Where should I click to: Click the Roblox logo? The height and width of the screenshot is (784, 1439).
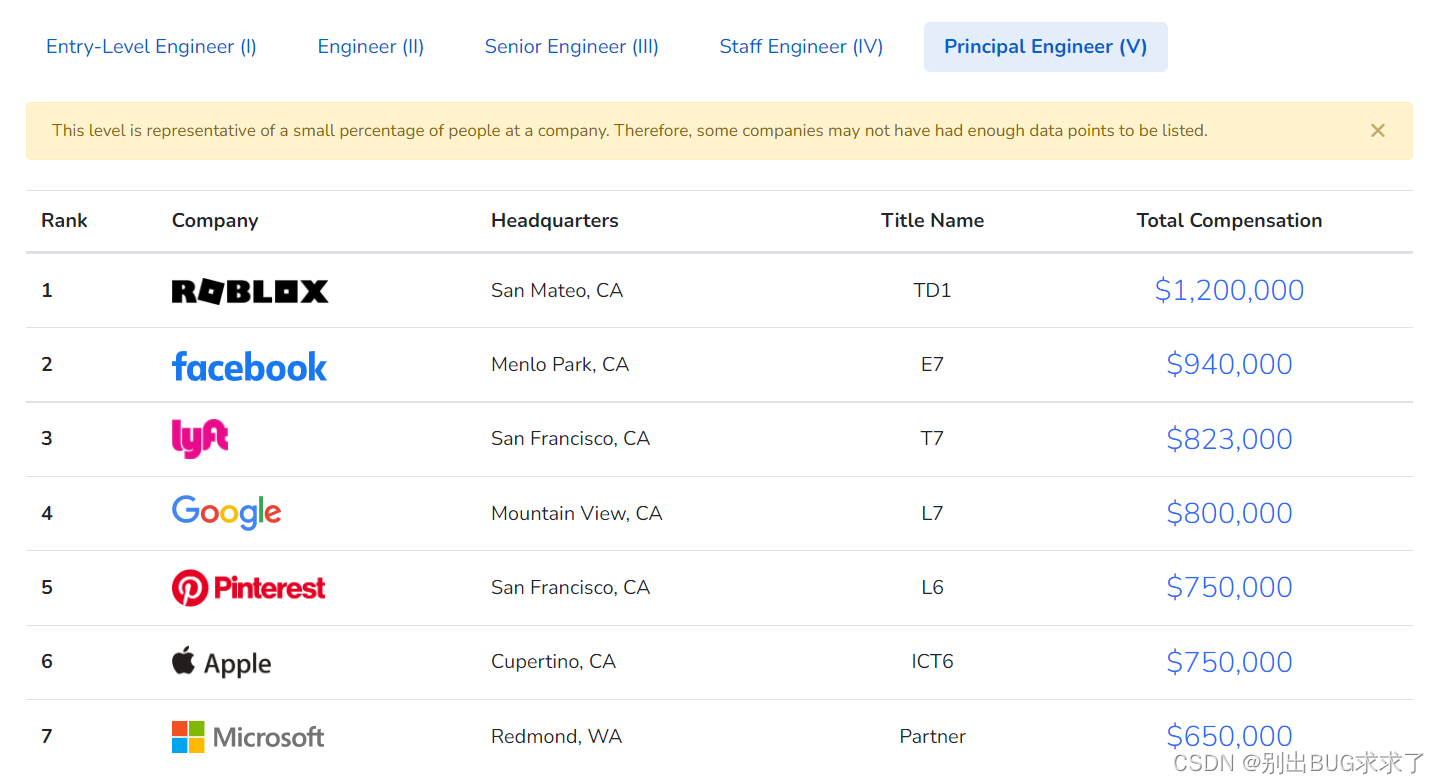point(250,291)
